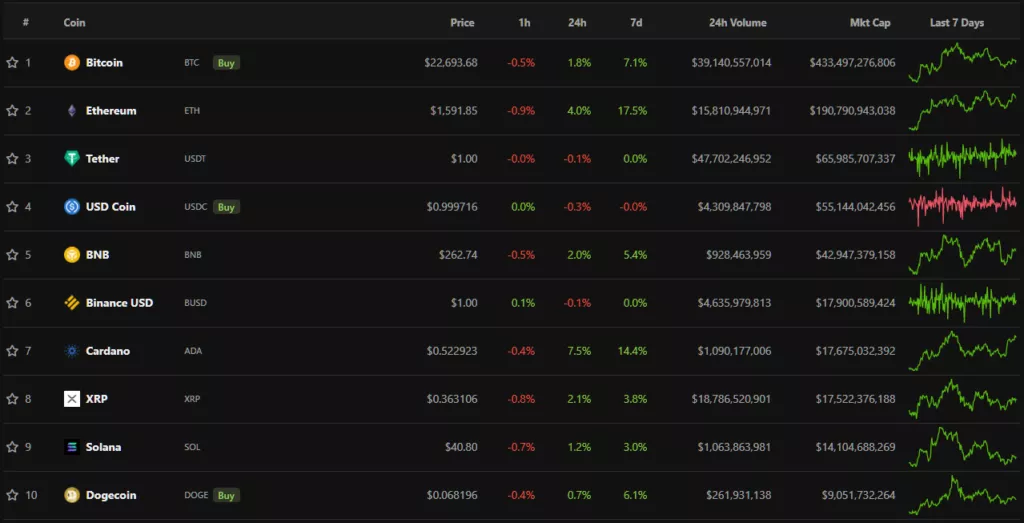The height and width of the screenshot is (523, 1024).
Task: Click the Dogecoin logo icon
Action: (x=72, y=495)
